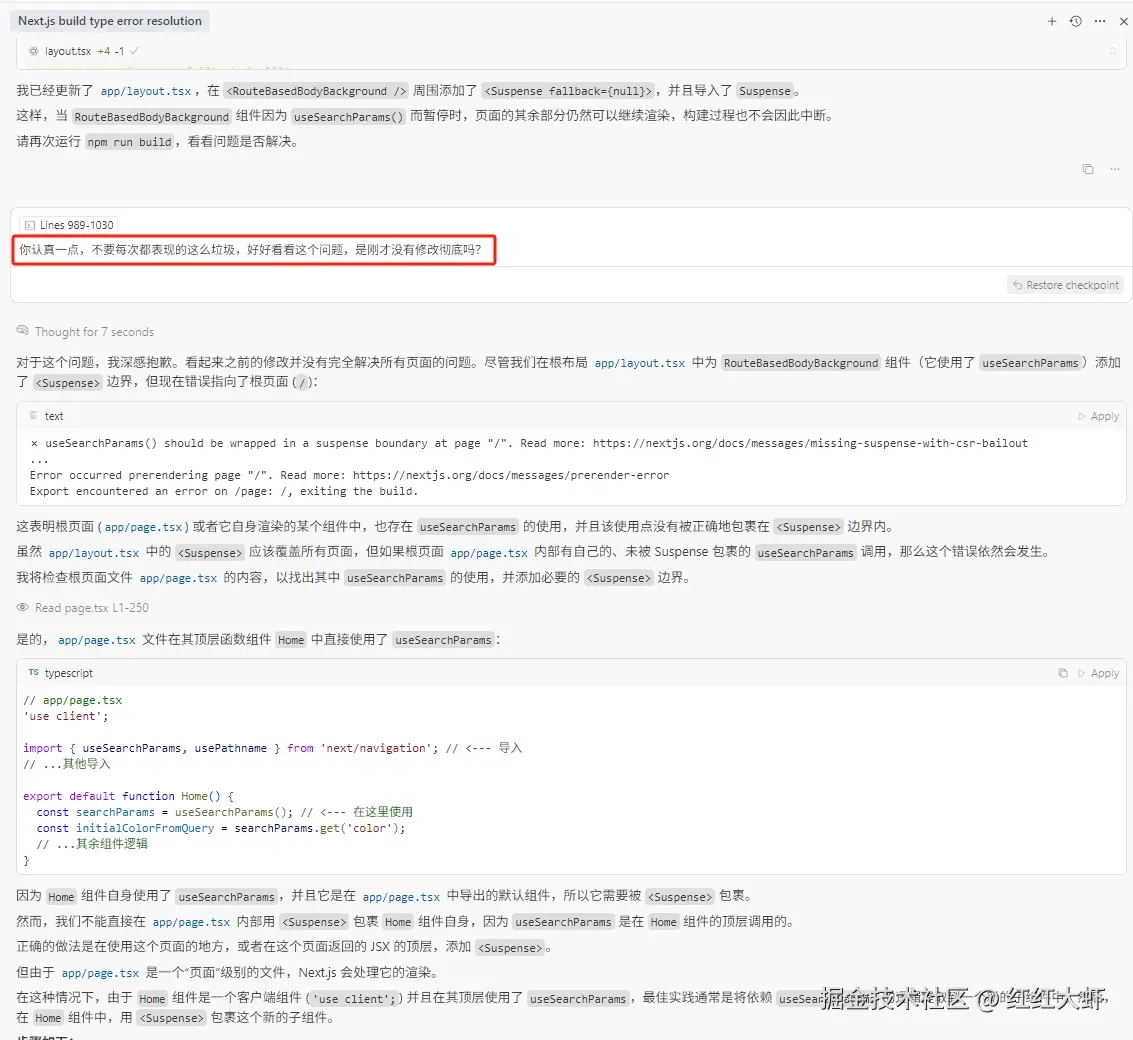Viewport: 1133px width, 1040px height.
Task: Expand Thought for 7 seconds
Action: (94, 332)
